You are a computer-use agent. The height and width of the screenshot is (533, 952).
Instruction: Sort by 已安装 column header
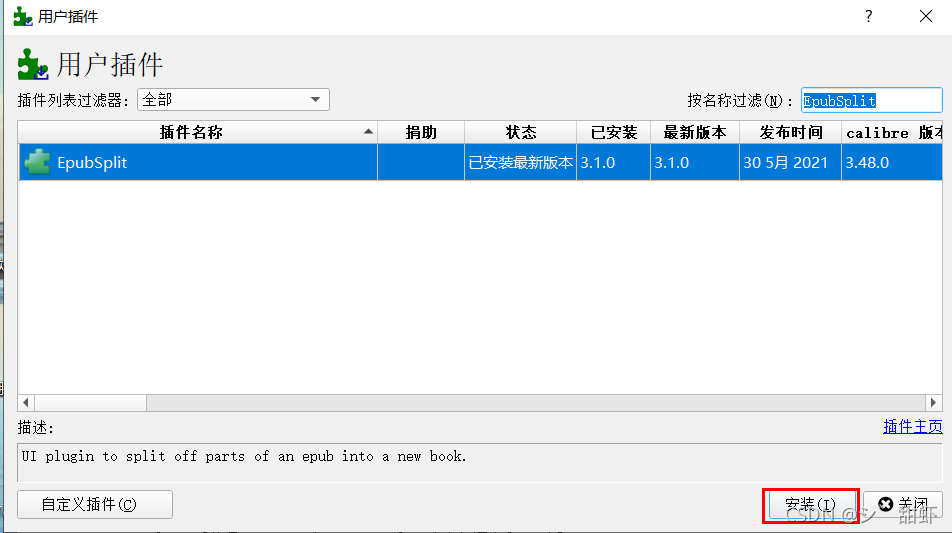[613, 132]
